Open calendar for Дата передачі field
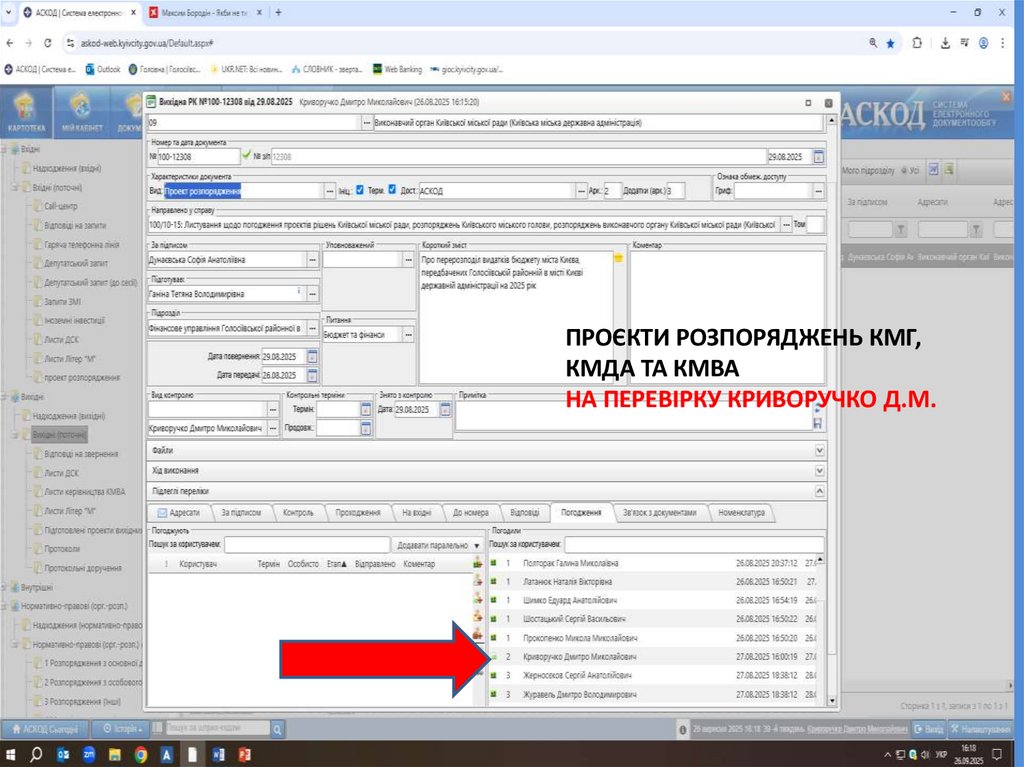This screenshot has width=1024, height=767. 312,375
